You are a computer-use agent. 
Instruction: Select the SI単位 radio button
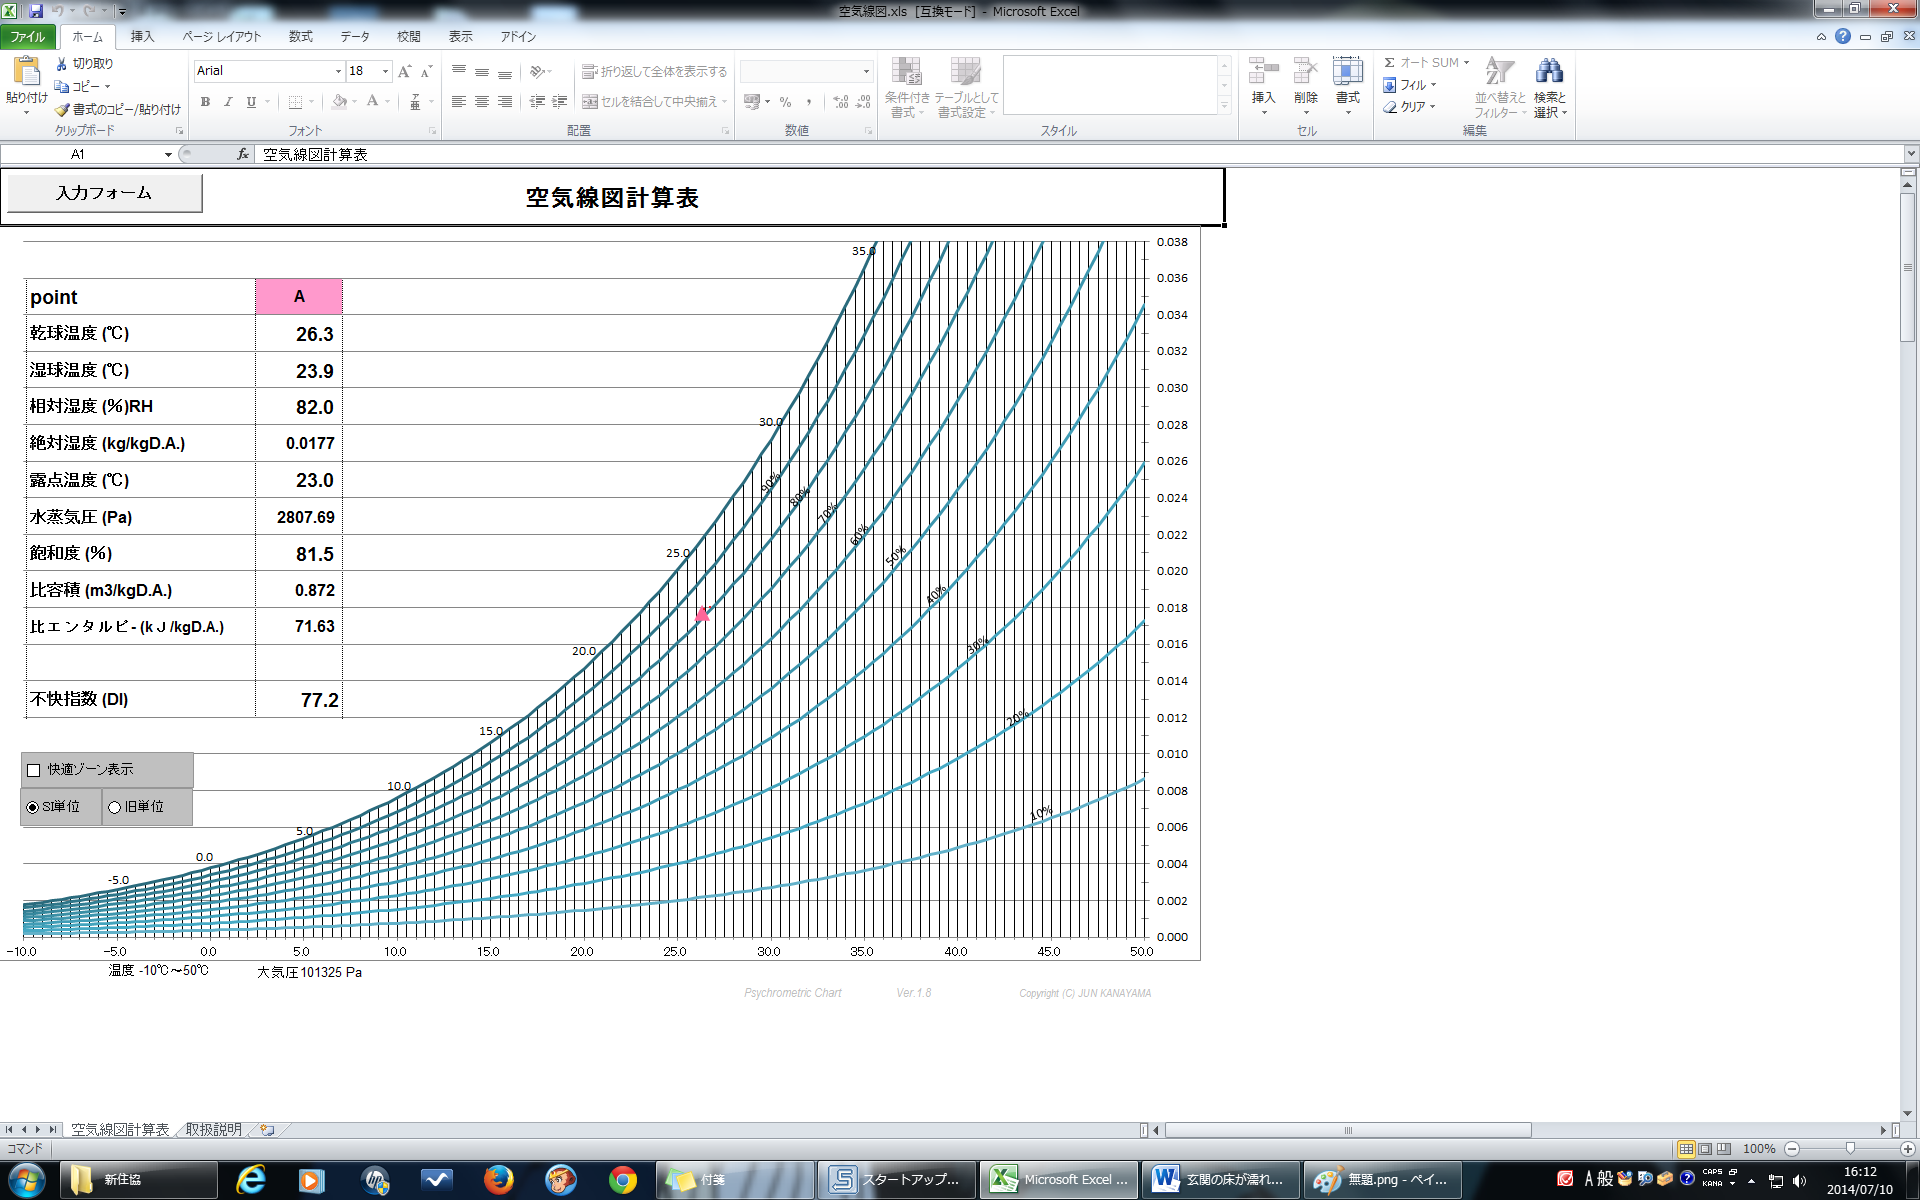(x=33, y=807)
